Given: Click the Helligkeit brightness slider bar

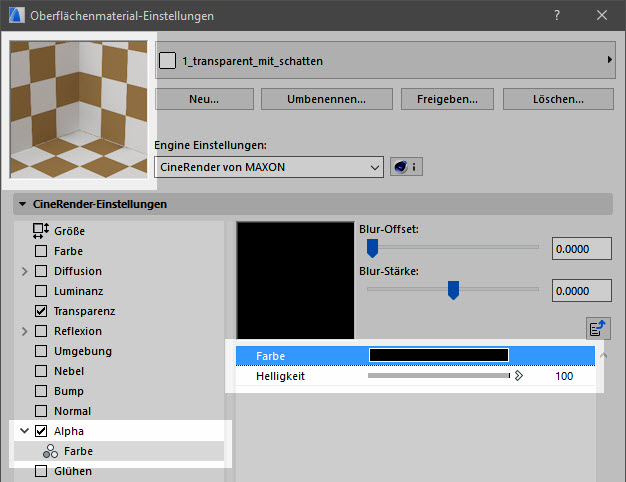Looking at the screenshot, I should (439, 375).
